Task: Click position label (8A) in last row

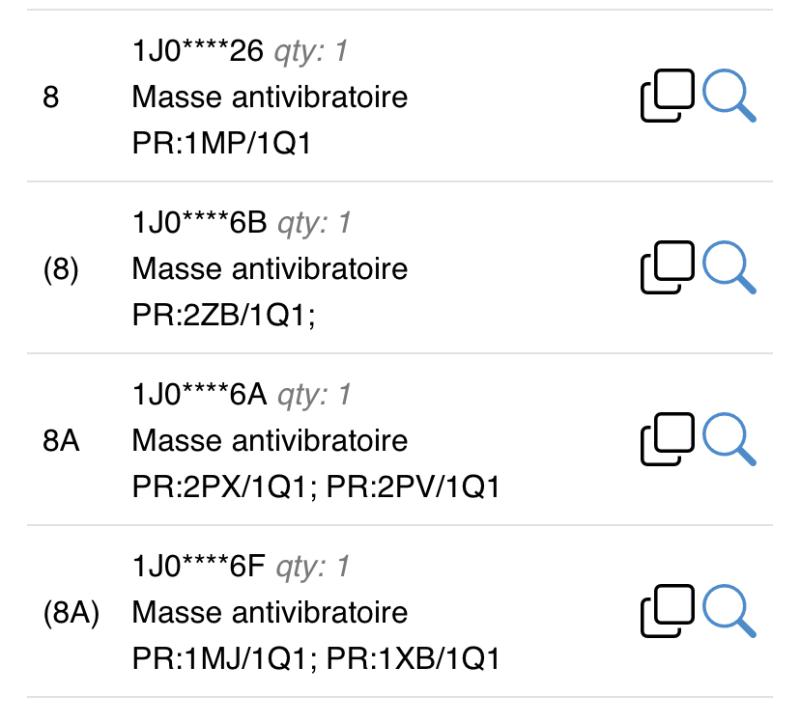Action: [71, 613]
